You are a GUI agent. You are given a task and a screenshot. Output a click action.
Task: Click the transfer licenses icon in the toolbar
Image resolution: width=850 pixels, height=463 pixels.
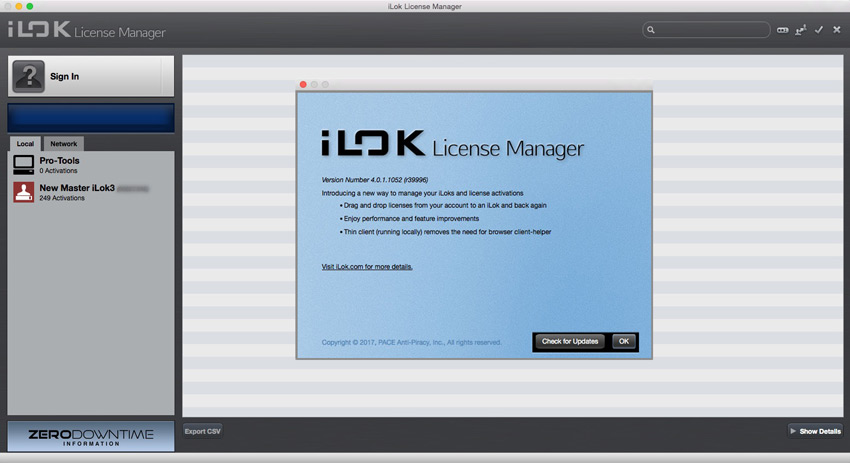(x=801, y=30)
